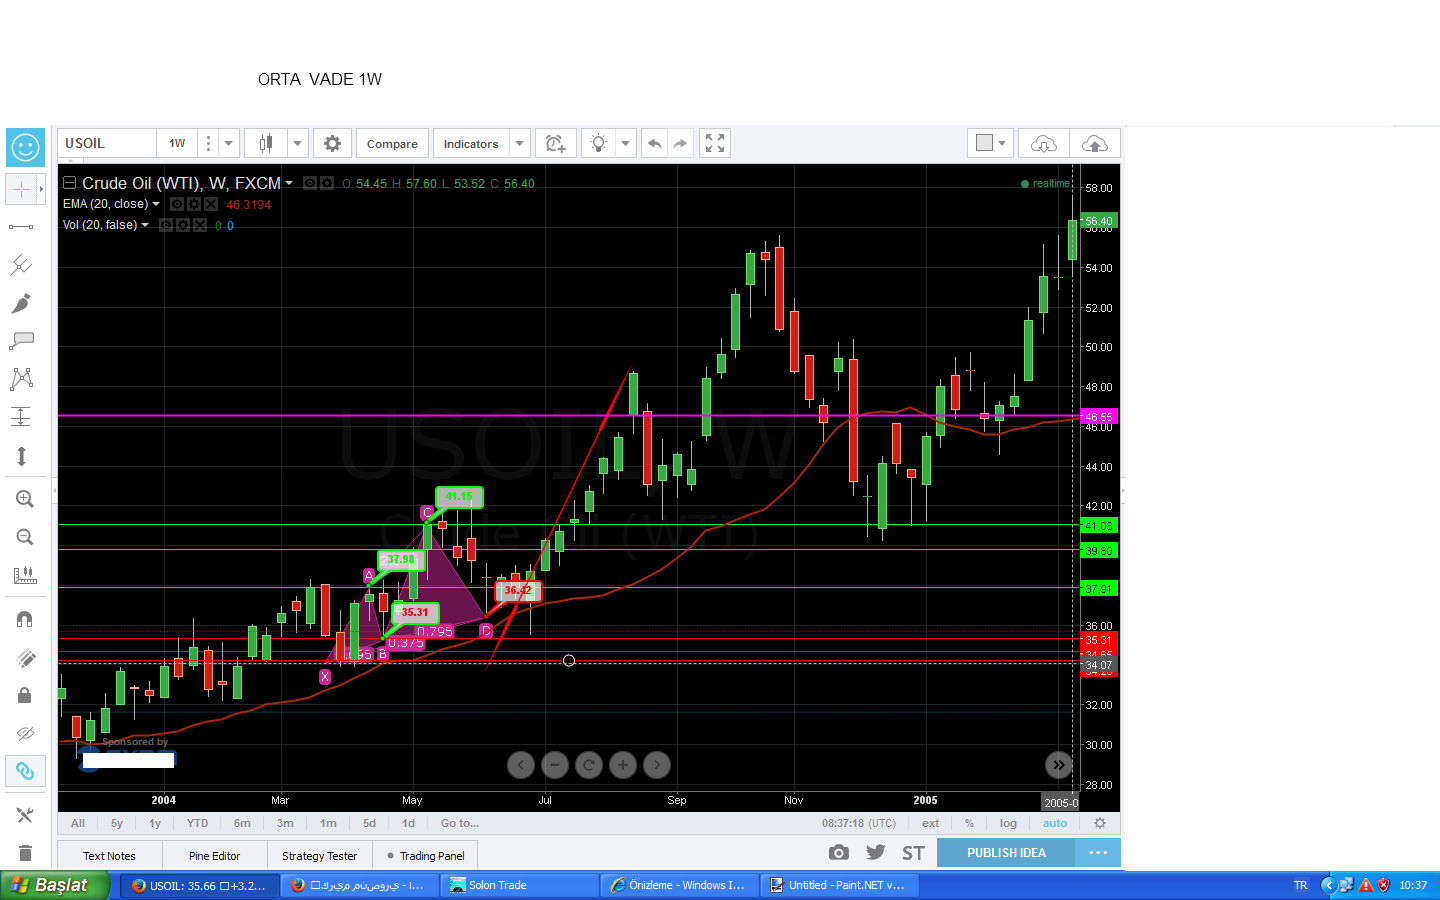
Task: Open the Strategy Tester tab
Action: click(x=319, y=856)
